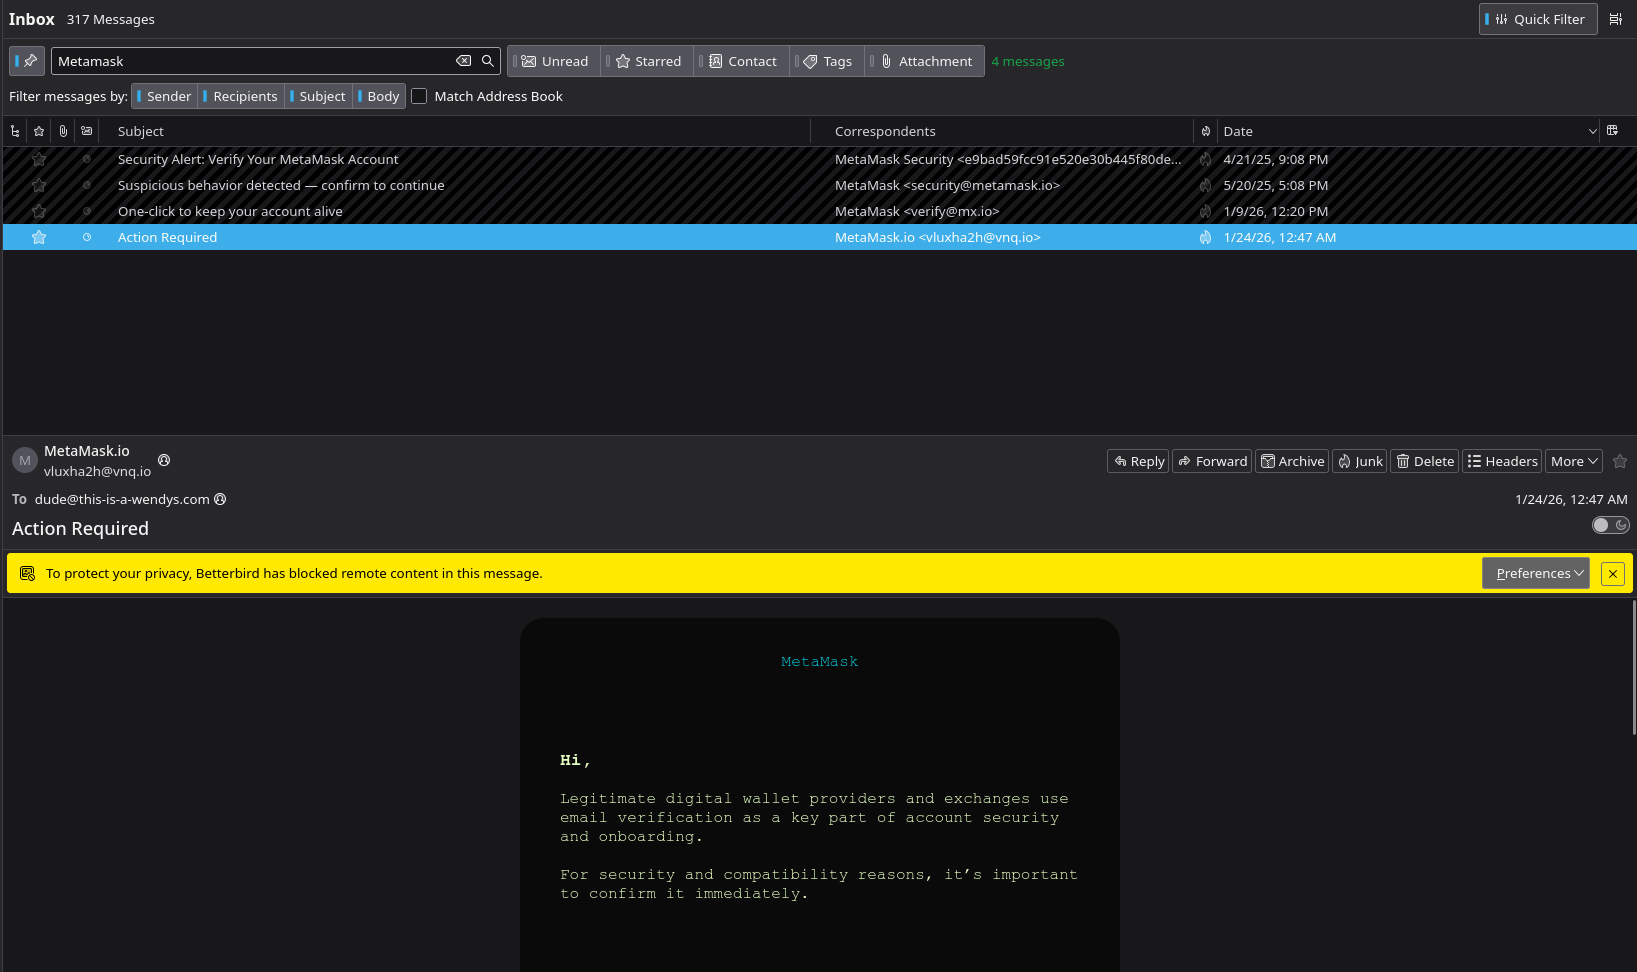
Task: Toggle the Unread quick filter
Action: pyautogui.click(x=554, y=61)
